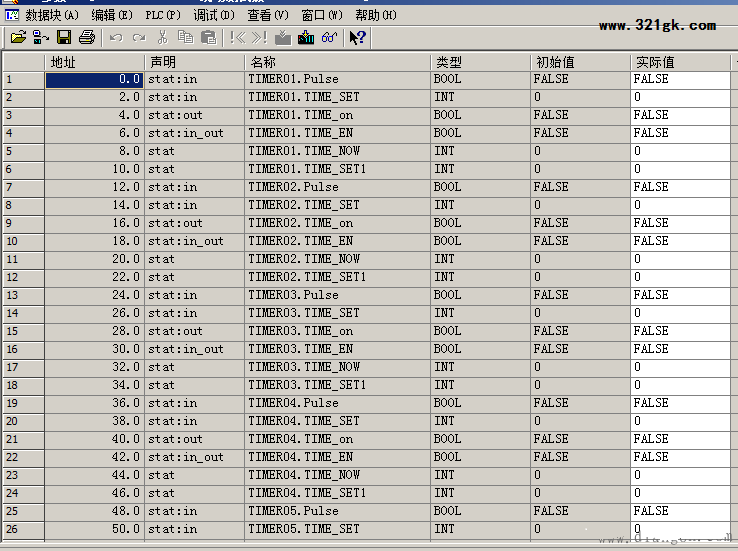738x551 pixels.
Task: Toggle the Monitor glasses icon
Action: (328, 37)
